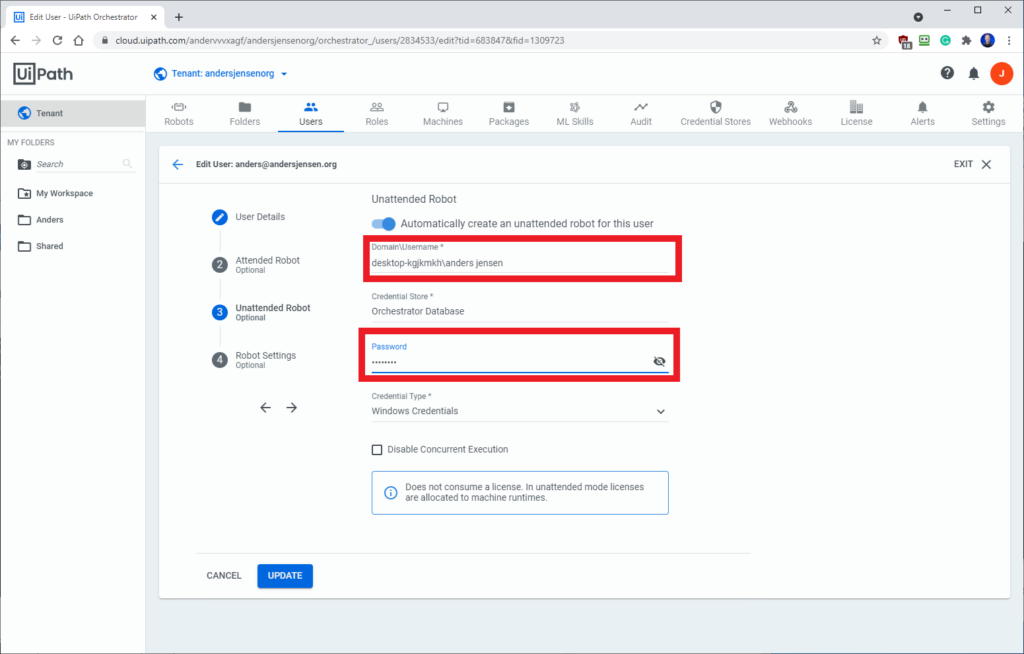The height and width of the screenshot is (654, 1024).
Task: Click the browser back button
Action: [15, 41]
